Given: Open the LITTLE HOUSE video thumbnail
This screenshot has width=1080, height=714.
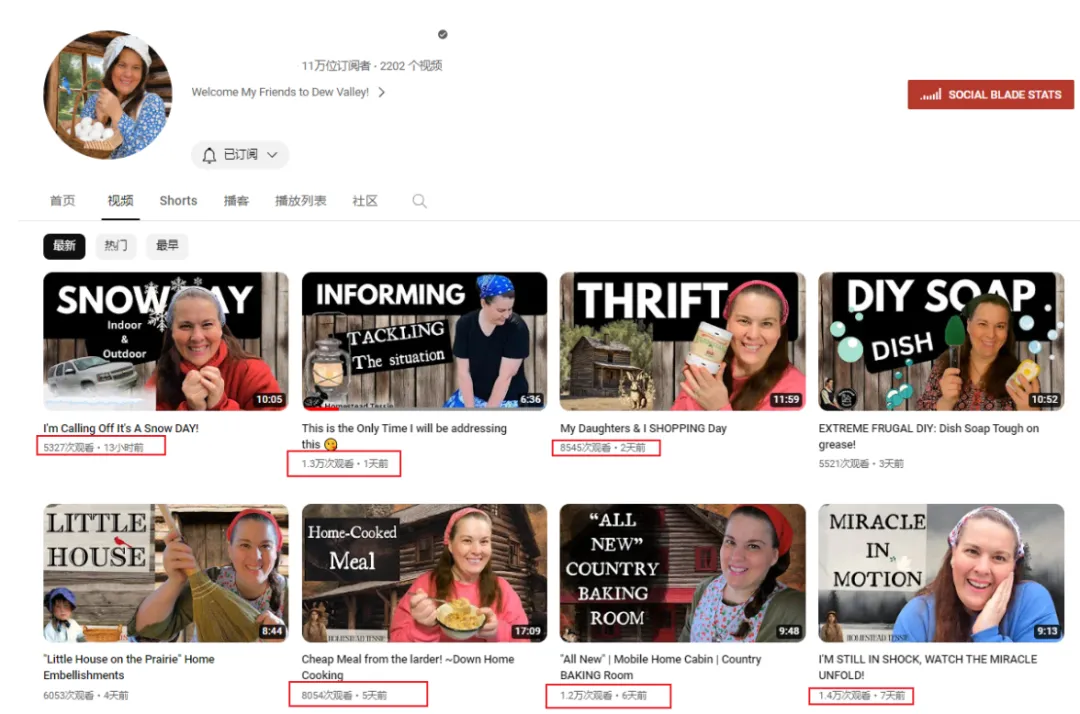Looking at the screenshot, I should (166, 574).
